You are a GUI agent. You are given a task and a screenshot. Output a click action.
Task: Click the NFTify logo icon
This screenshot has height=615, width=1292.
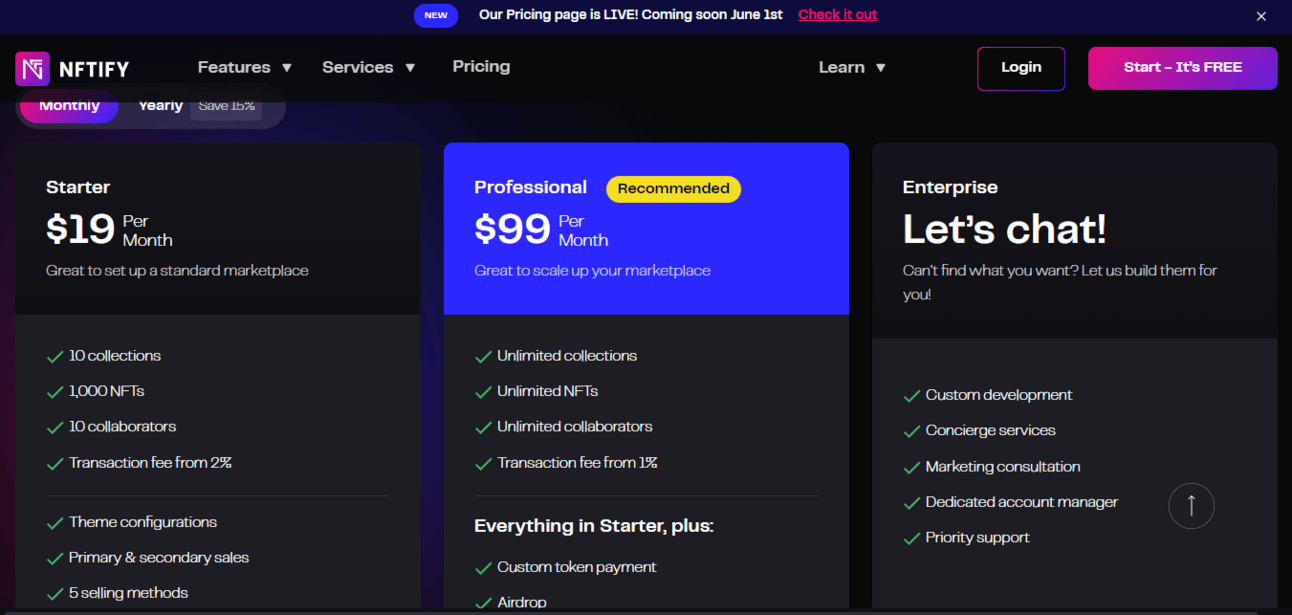(x=32, y=69)
